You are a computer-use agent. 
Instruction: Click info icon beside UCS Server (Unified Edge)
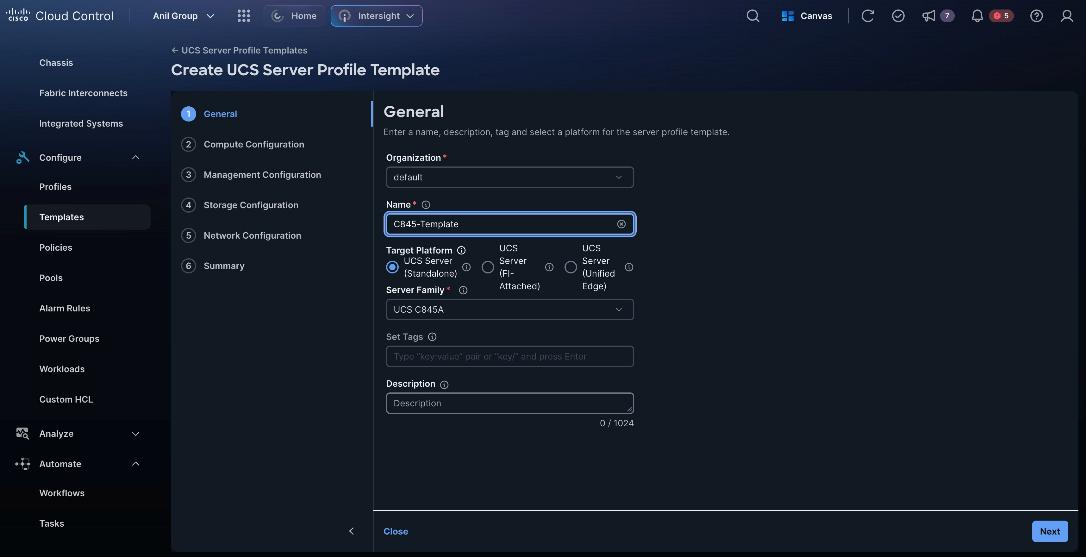[629, 267]
